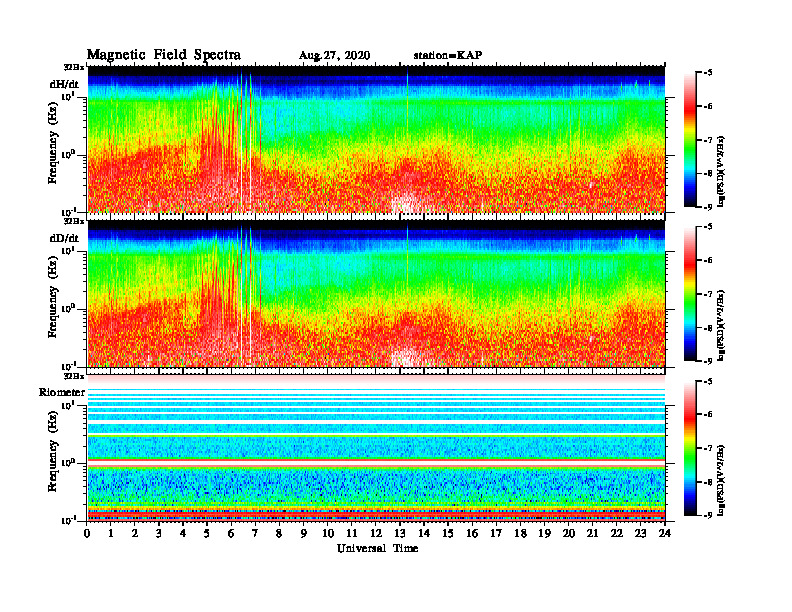The image size is (792, 612).
Task: Click the Riometer spectrogram plot area
Action: click(376, 447)
